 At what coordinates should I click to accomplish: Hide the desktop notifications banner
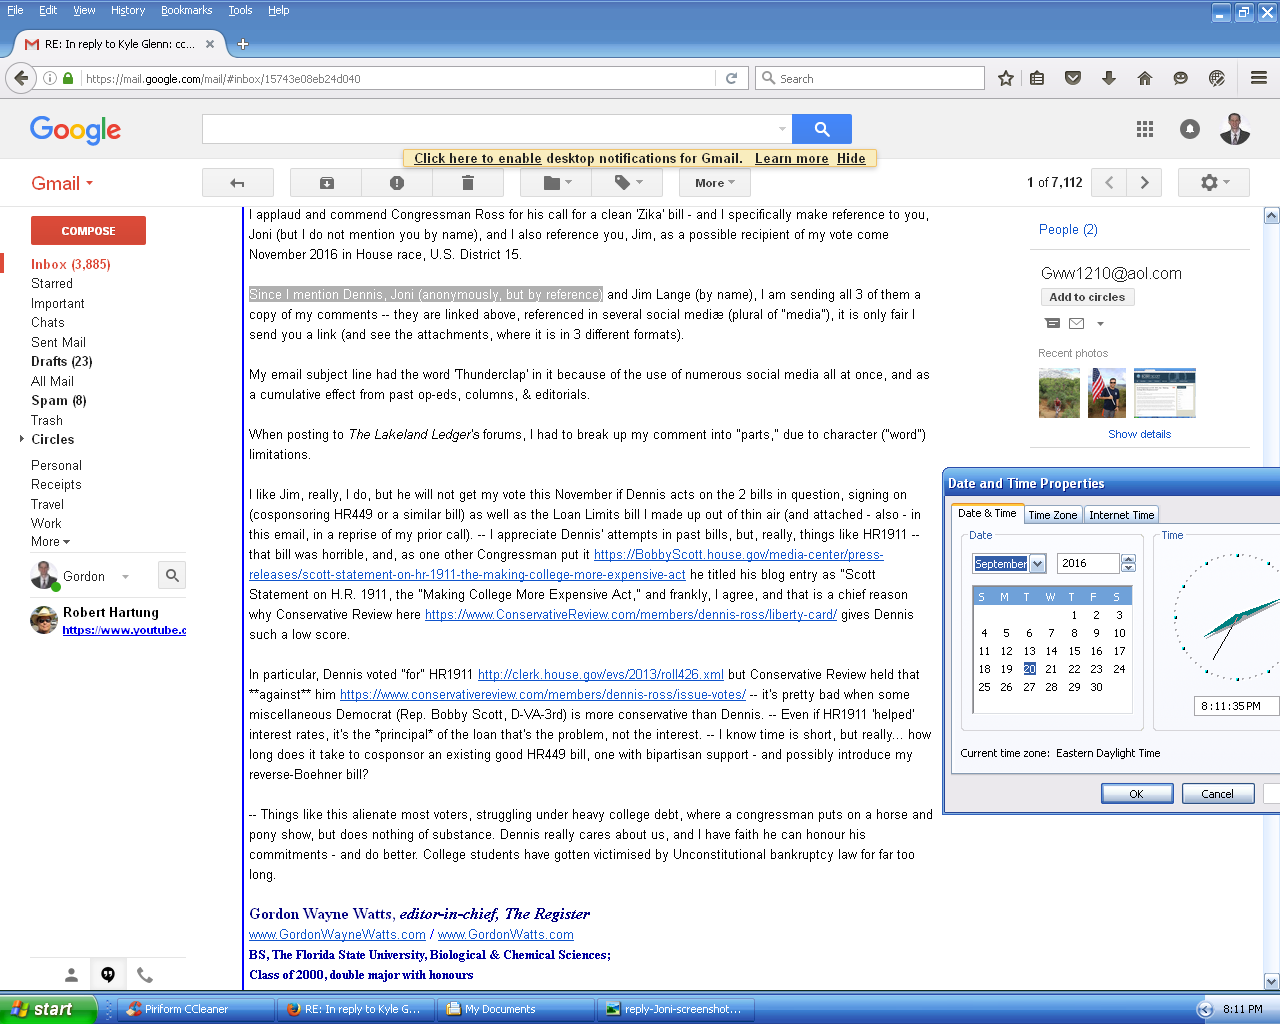(x=851, y=158)
